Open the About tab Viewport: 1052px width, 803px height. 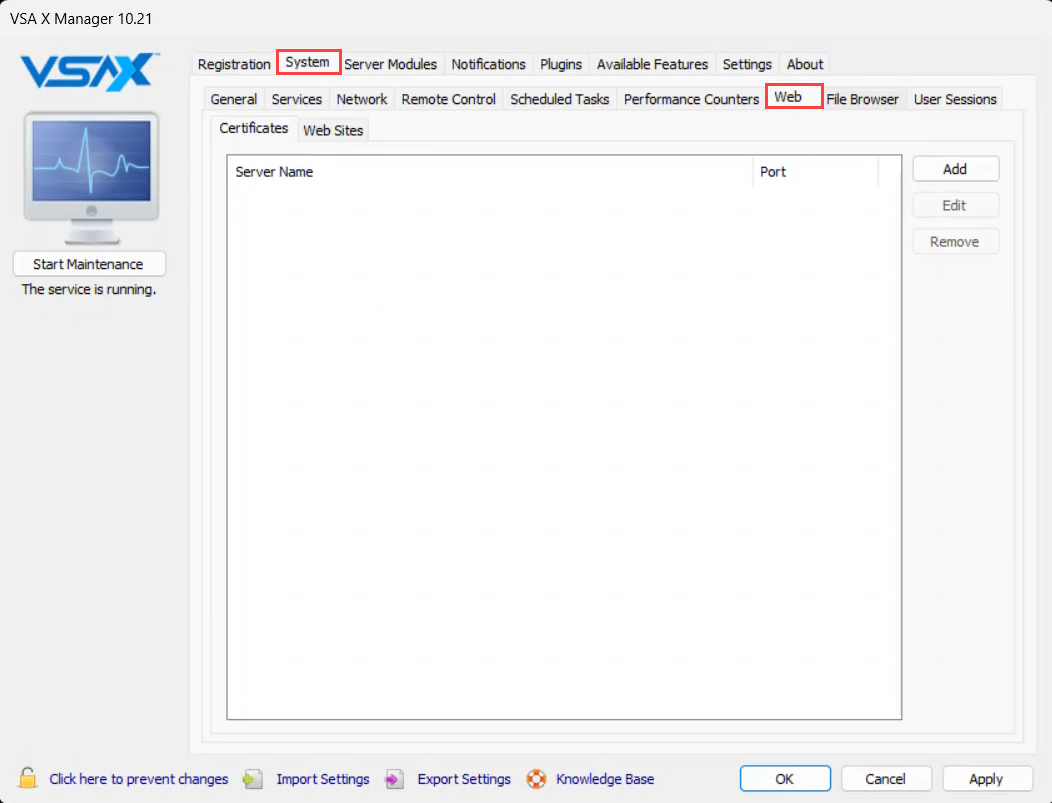pyautogui.click(x=804, y=64)
